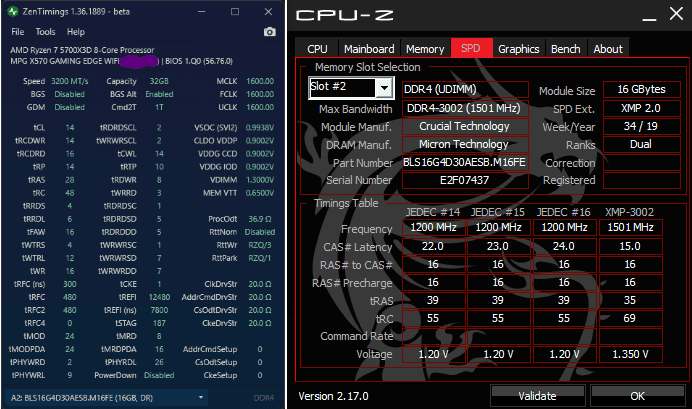Click the Ranks Dual field

tap(642, 144)
